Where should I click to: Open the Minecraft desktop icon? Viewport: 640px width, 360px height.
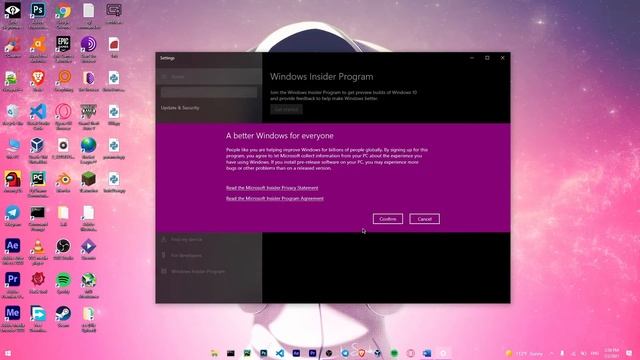89,182
